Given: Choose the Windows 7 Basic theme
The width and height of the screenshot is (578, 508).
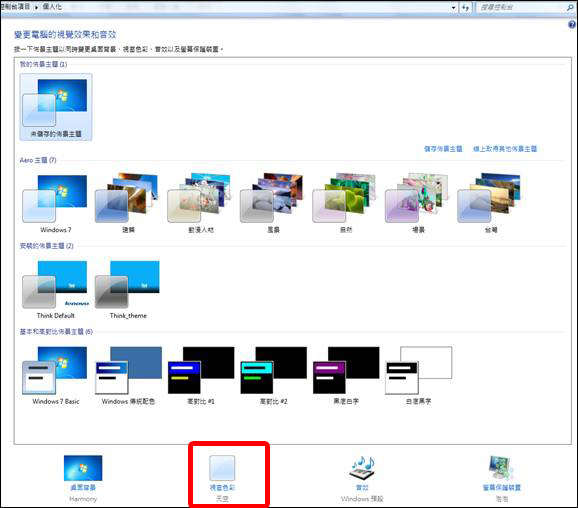Looking at the screenshot, I should coord(55,375).
